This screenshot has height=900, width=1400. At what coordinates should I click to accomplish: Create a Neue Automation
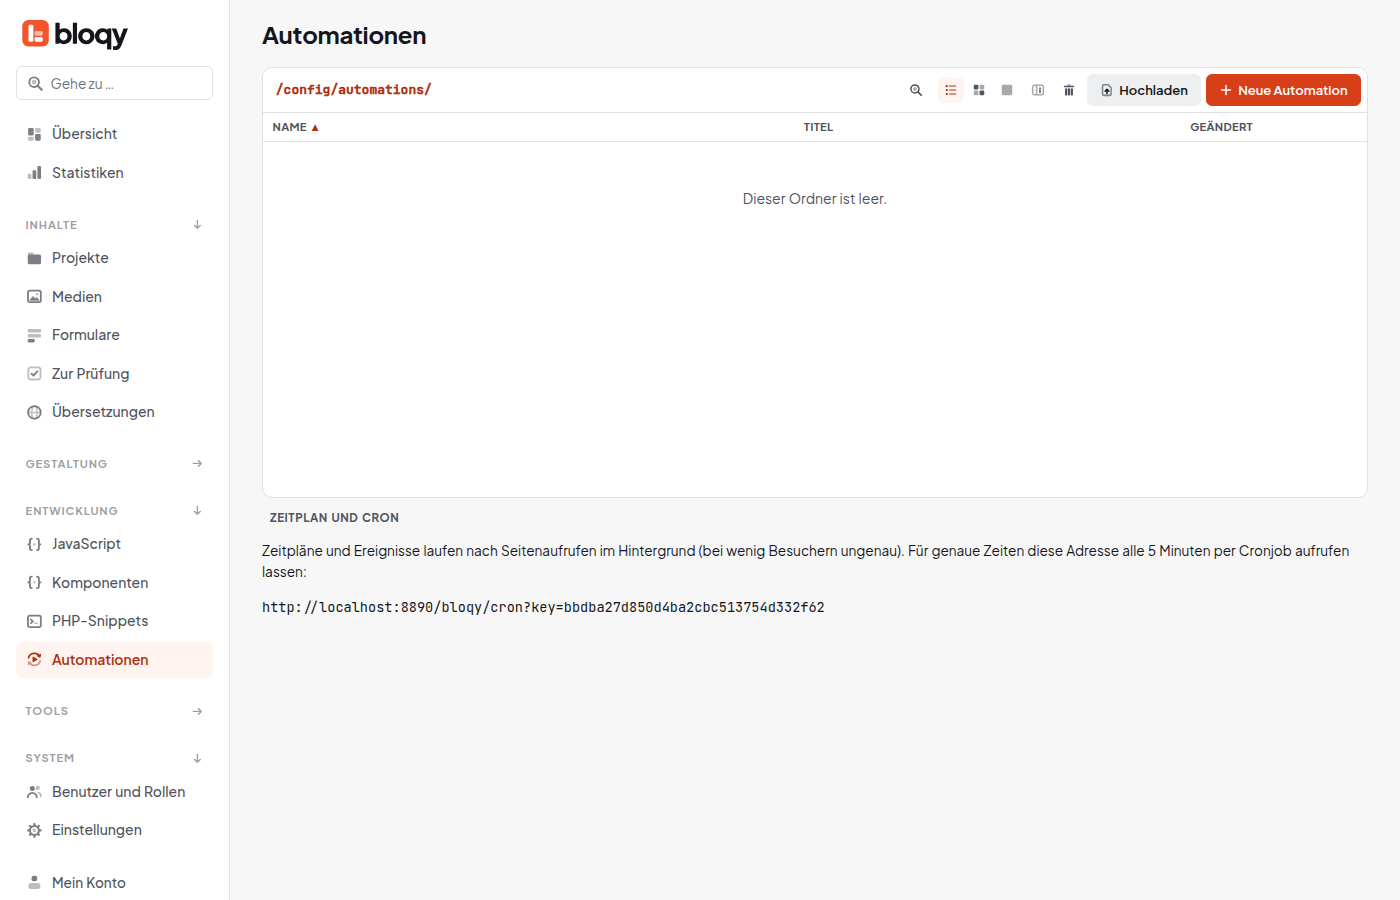click(1283, 90)
